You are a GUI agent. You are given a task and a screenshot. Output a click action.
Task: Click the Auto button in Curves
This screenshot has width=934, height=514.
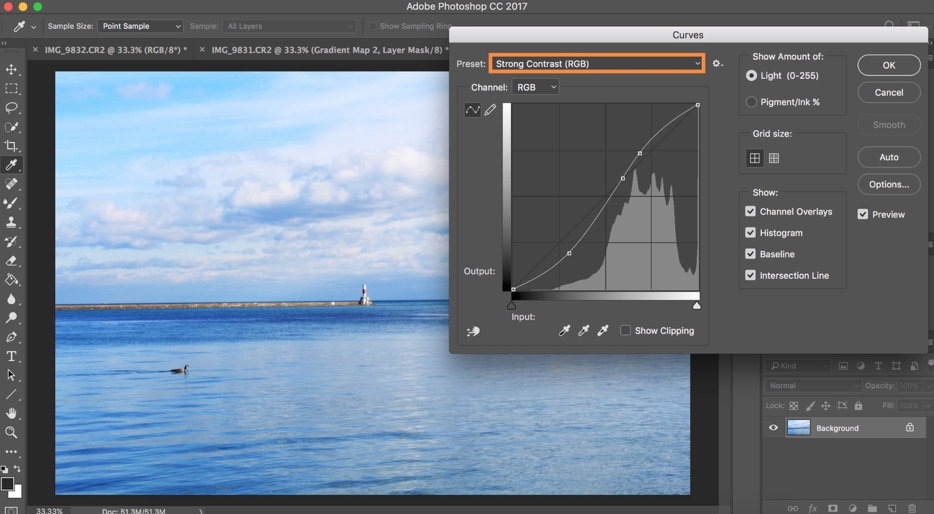pyautogui.click(x=889, y=157)
